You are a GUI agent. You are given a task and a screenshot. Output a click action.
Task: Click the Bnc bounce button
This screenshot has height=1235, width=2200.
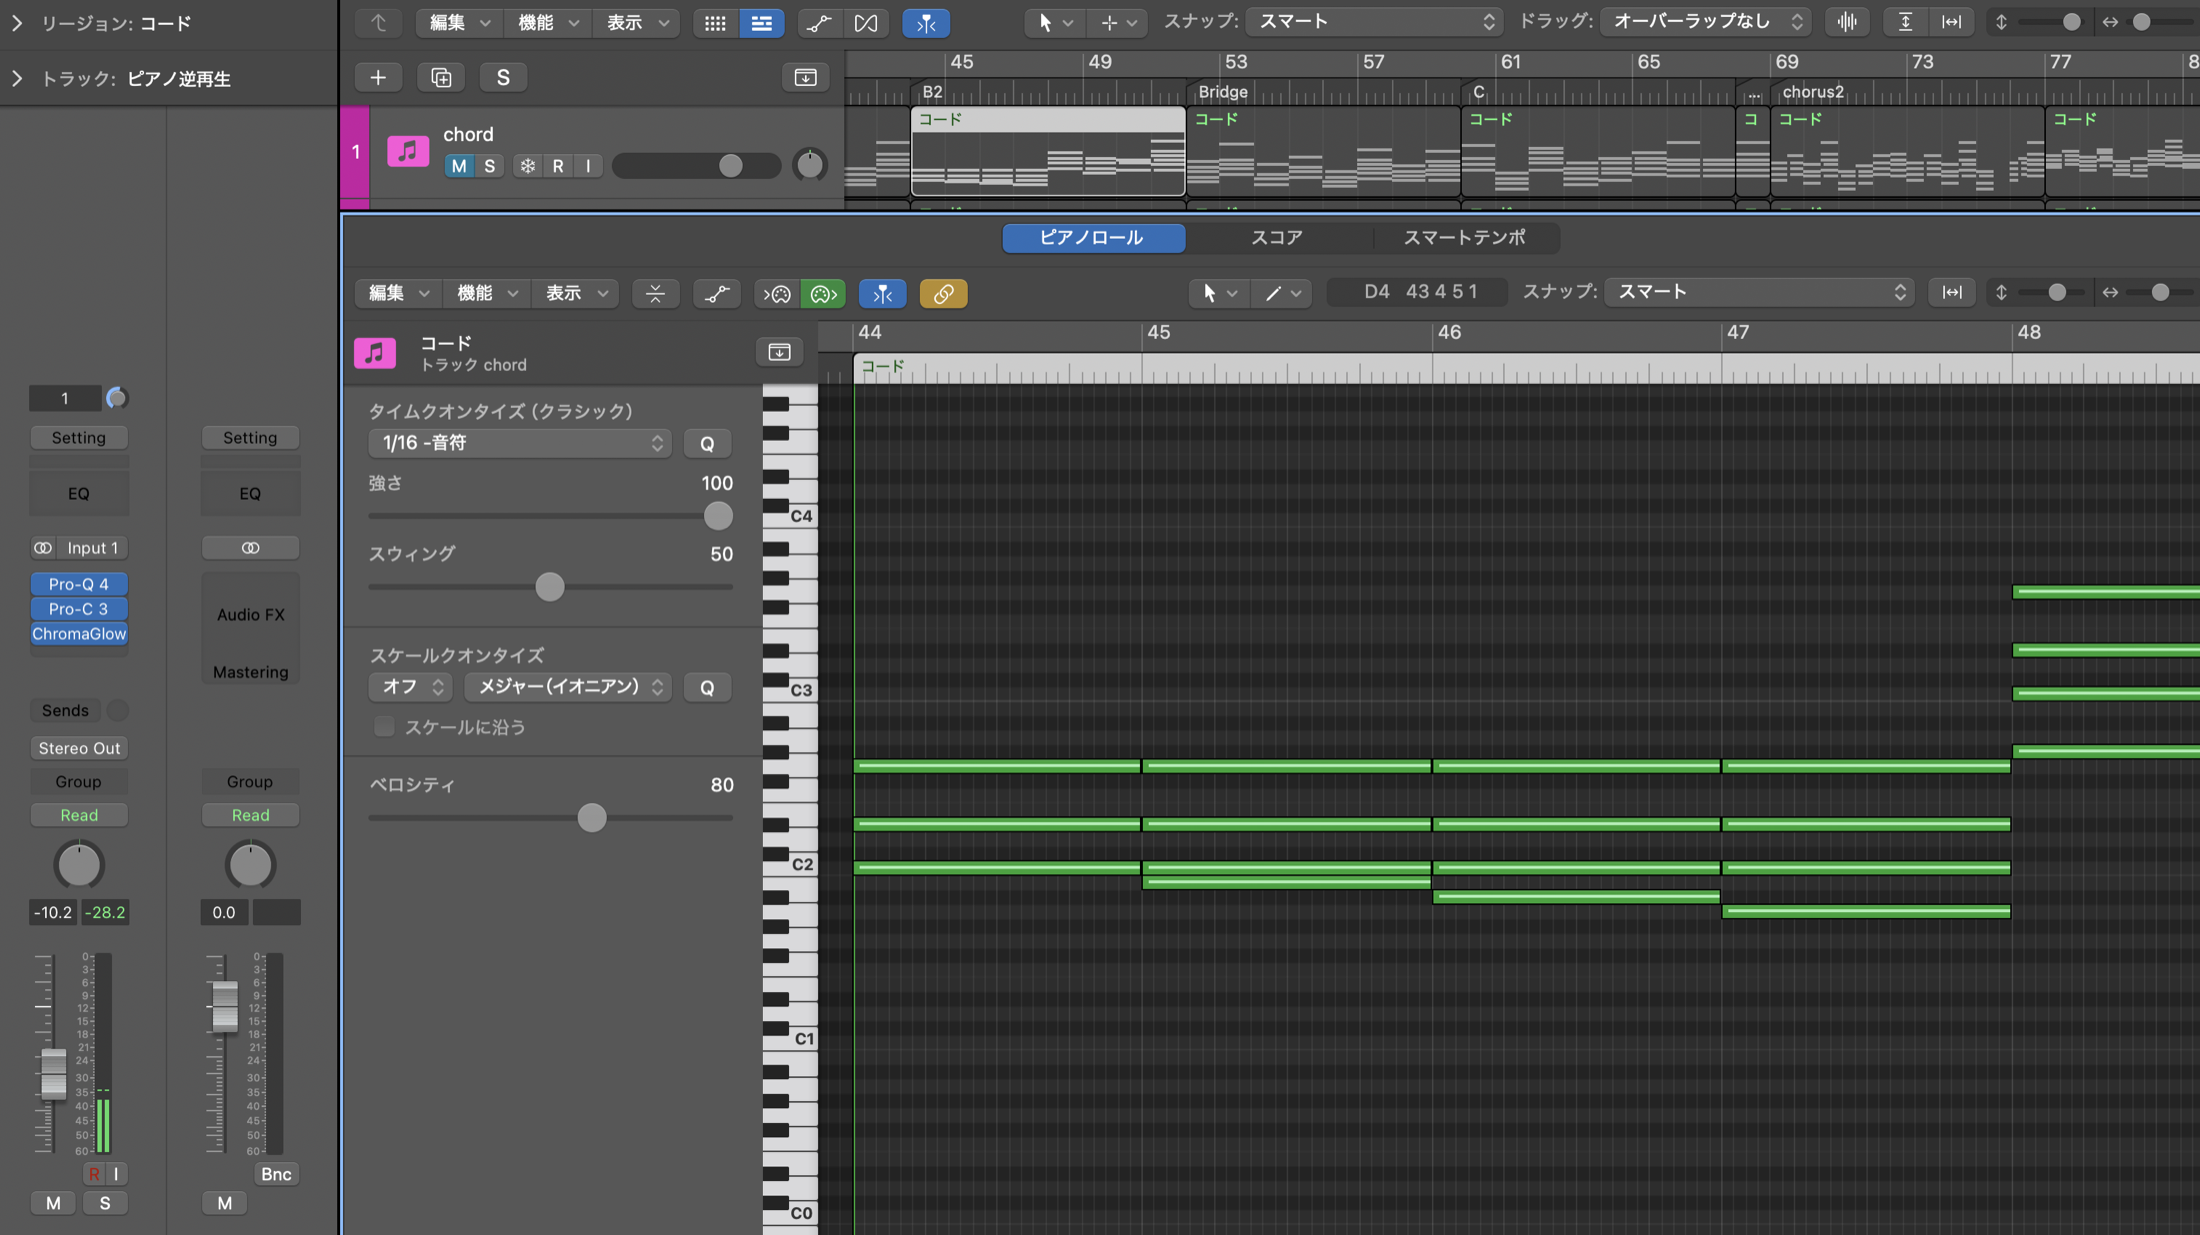point(276,1174)
